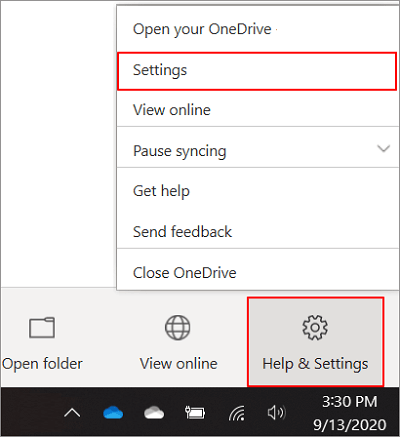Click the volume speaker tray icon
Image resolution: width=400 pixels, height=437 pixels.
tap(276, 413)
